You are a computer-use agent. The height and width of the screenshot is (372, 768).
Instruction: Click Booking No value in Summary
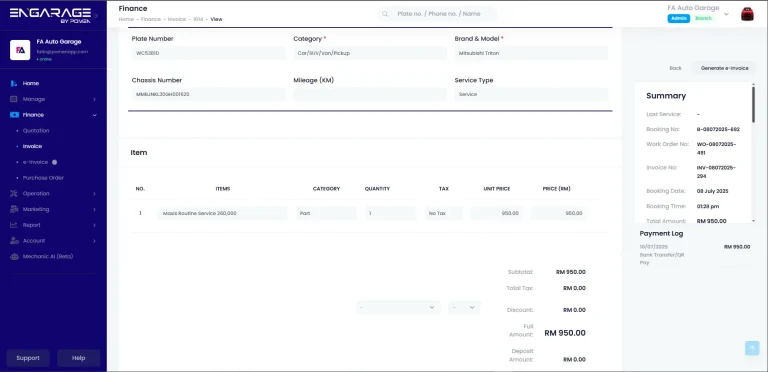click(718, 130)
